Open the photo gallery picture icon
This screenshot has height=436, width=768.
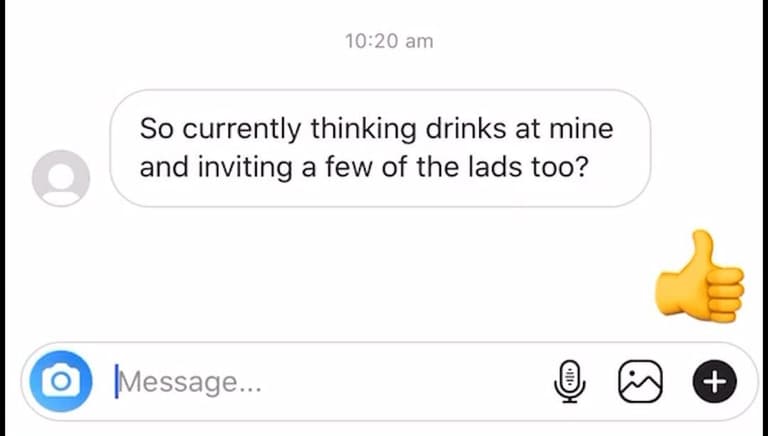click(x=640, y=381)
